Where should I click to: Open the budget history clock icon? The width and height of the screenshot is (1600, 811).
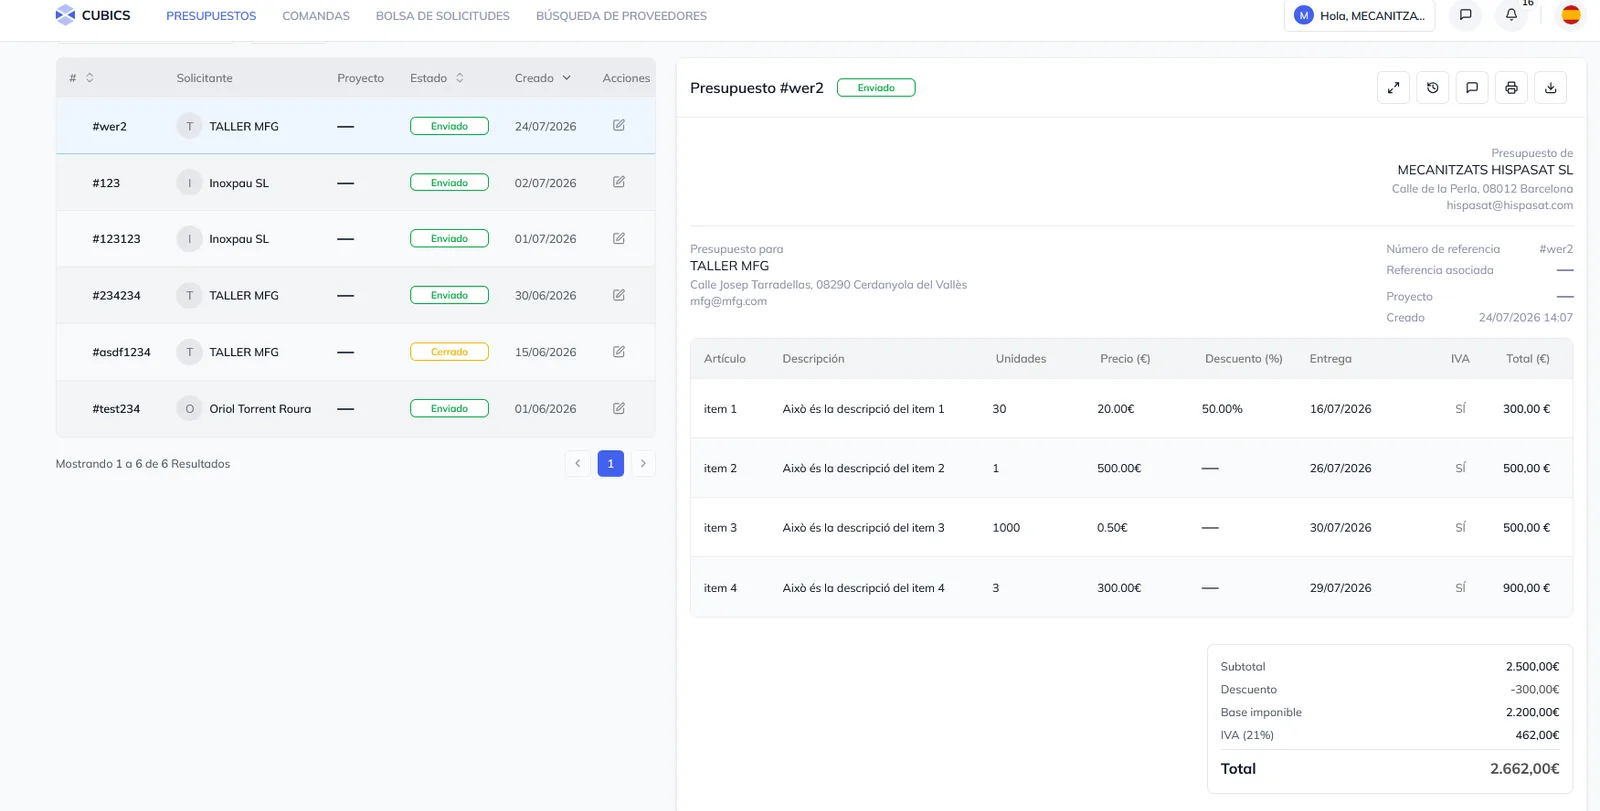1432,88
